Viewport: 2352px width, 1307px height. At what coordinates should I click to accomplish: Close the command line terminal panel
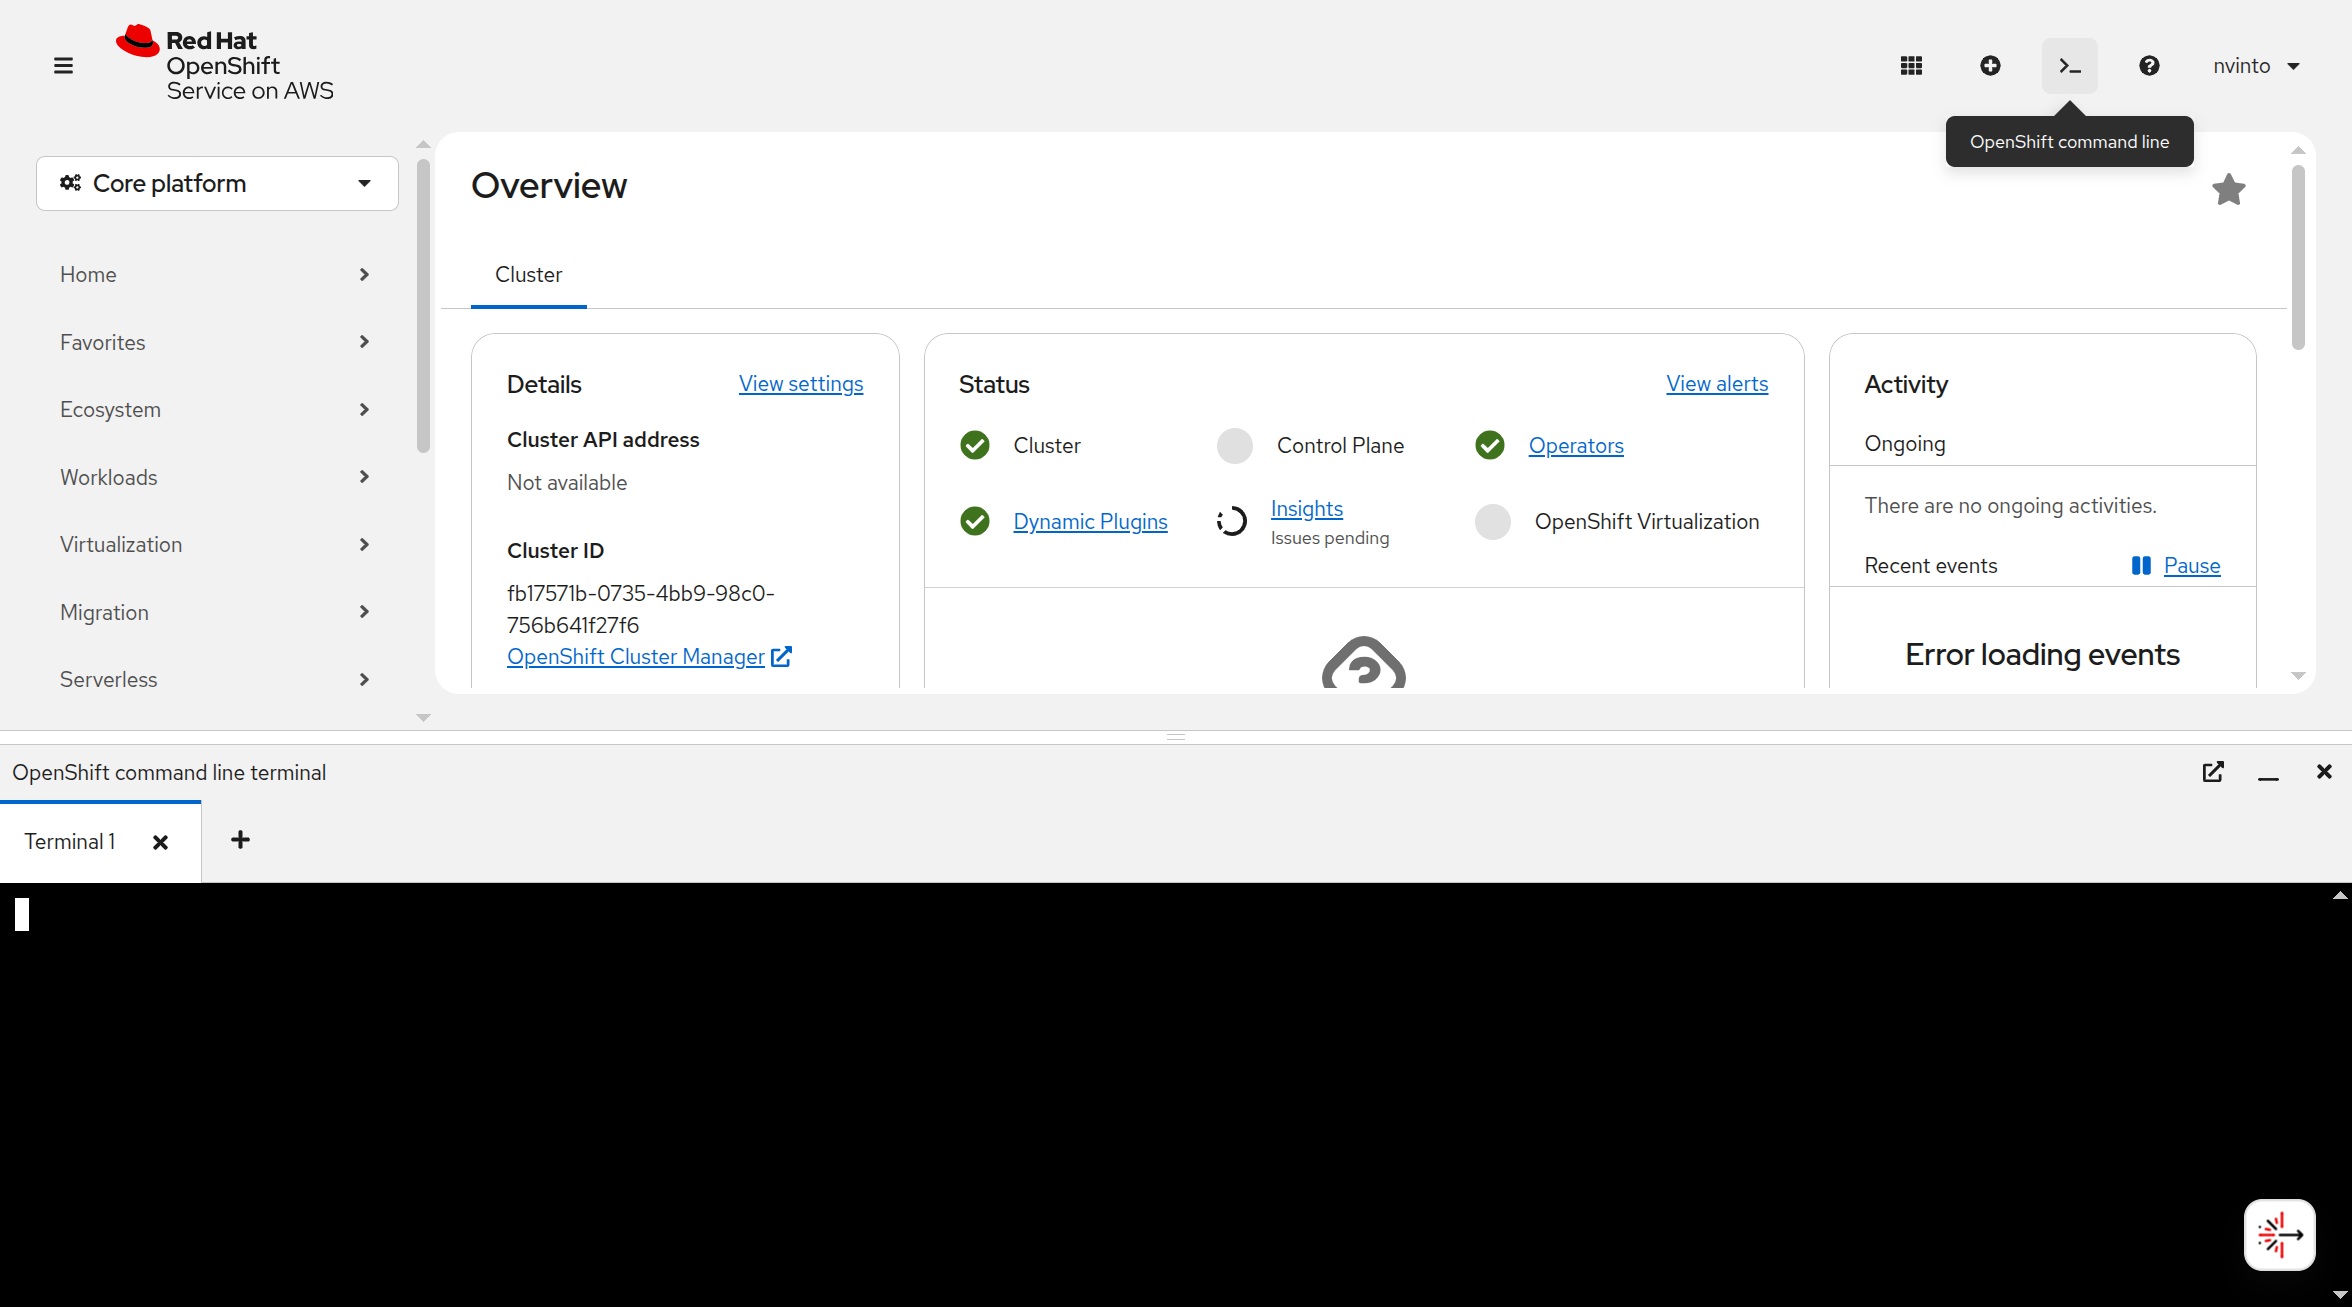coord(2324,772)
